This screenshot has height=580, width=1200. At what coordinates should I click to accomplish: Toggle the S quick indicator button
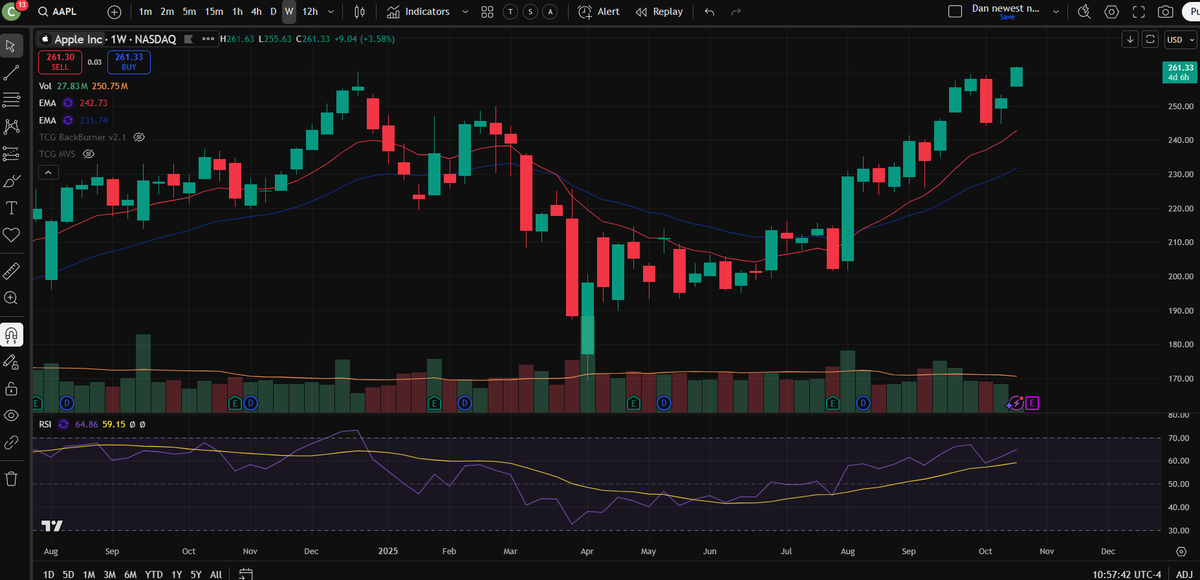pos(531,12)
